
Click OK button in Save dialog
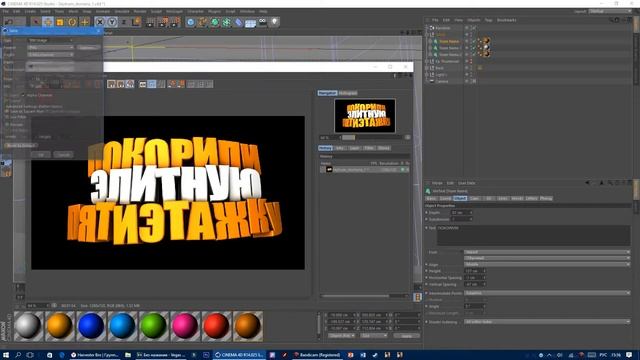click(x=41, y=155)
